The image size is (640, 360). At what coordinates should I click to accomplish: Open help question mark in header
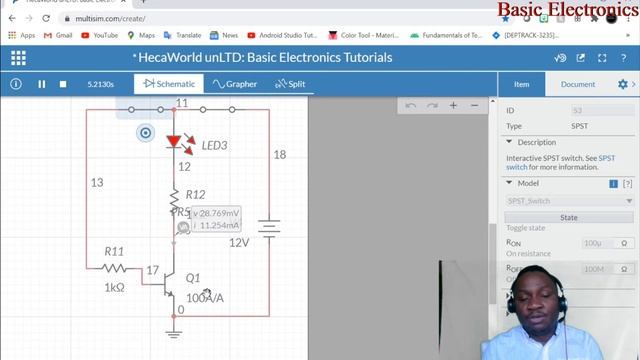pos(623,58)
